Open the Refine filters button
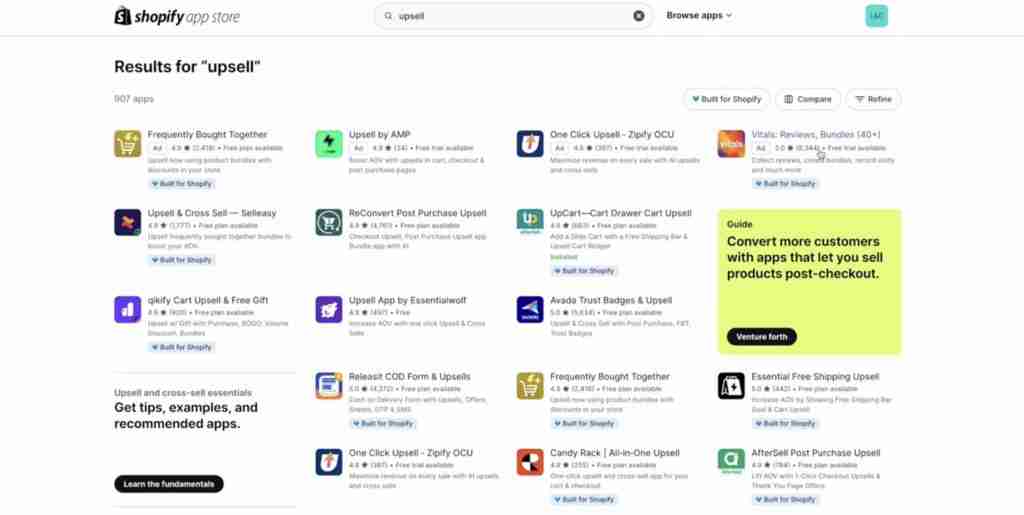Screen dimensions: 1024x515 tap(873, 99)
